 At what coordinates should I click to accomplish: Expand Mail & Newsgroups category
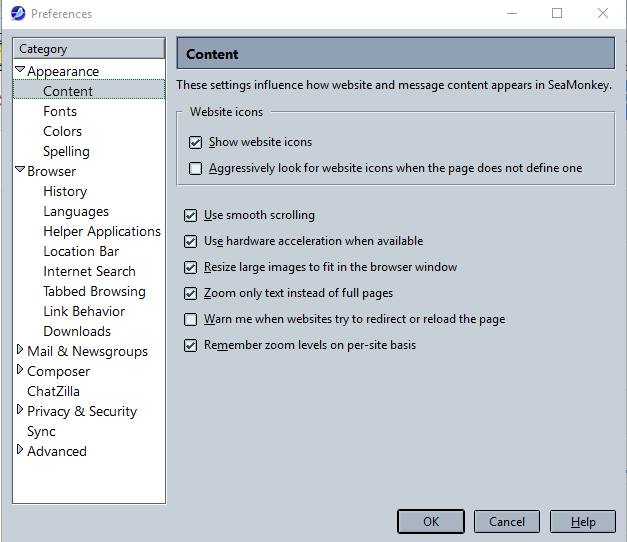[20, 351]
